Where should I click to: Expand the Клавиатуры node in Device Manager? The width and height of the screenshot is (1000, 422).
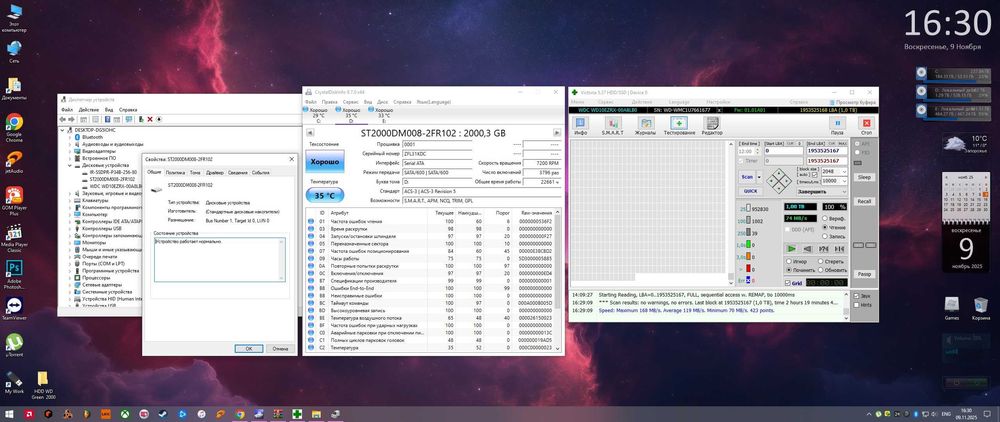(x=69, y=200)
